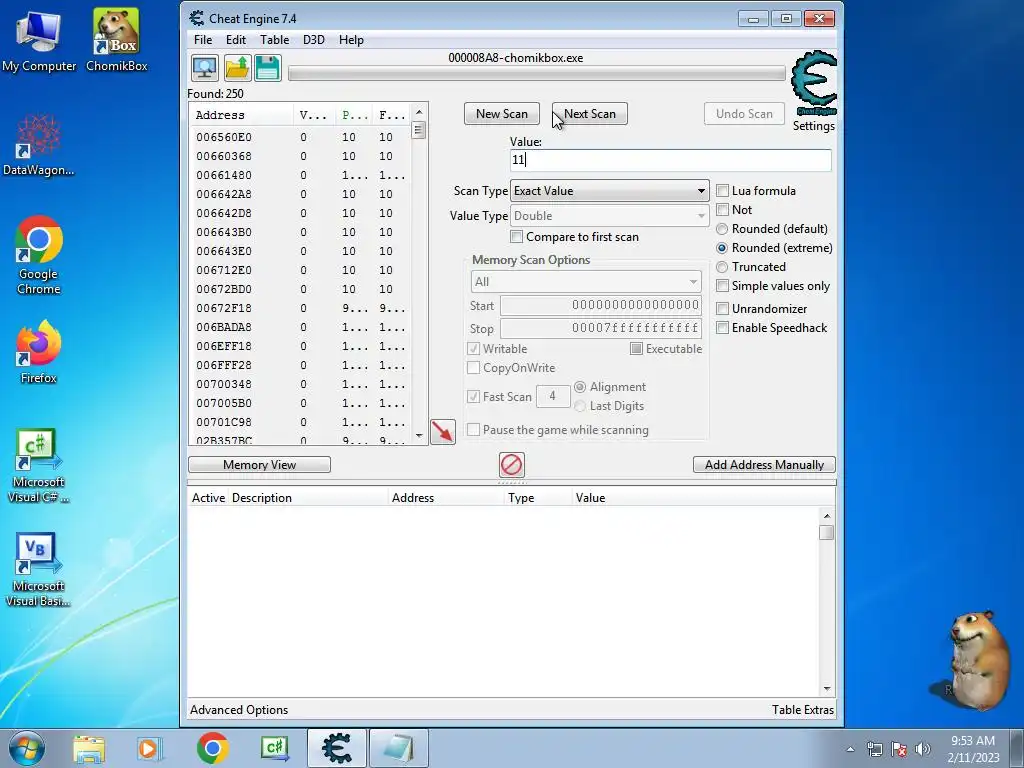Enable the Unrandomizer checkbox
1024x768 pixels.
pyautogui.click(x=722, y=309)
